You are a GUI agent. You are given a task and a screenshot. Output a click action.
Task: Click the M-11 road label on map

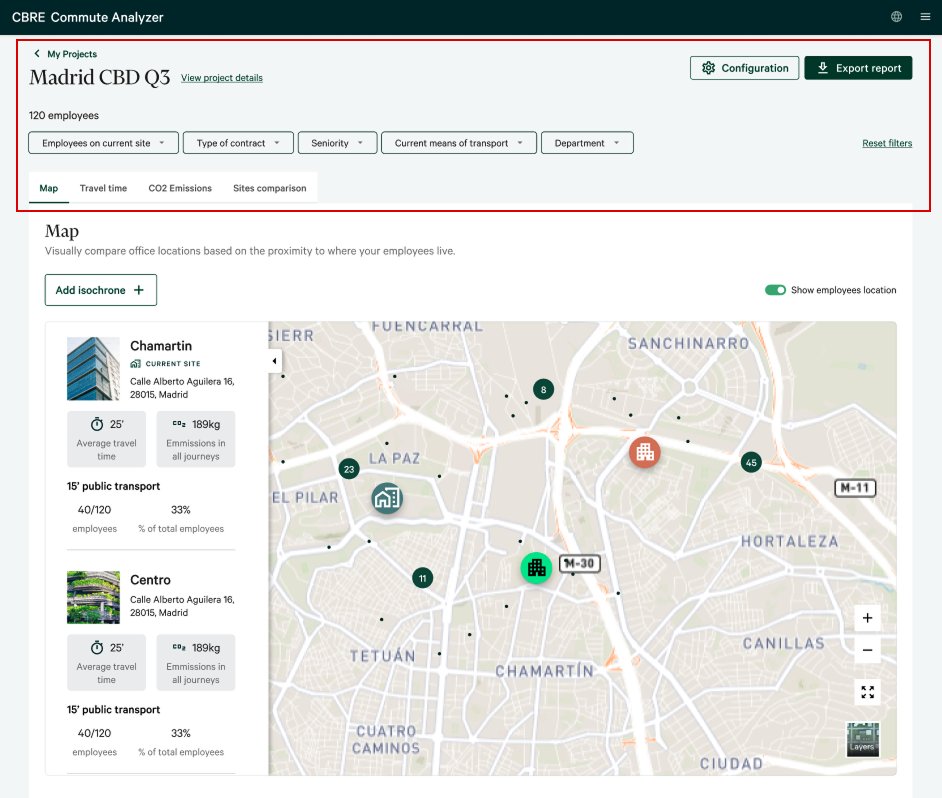coord(855,488)
